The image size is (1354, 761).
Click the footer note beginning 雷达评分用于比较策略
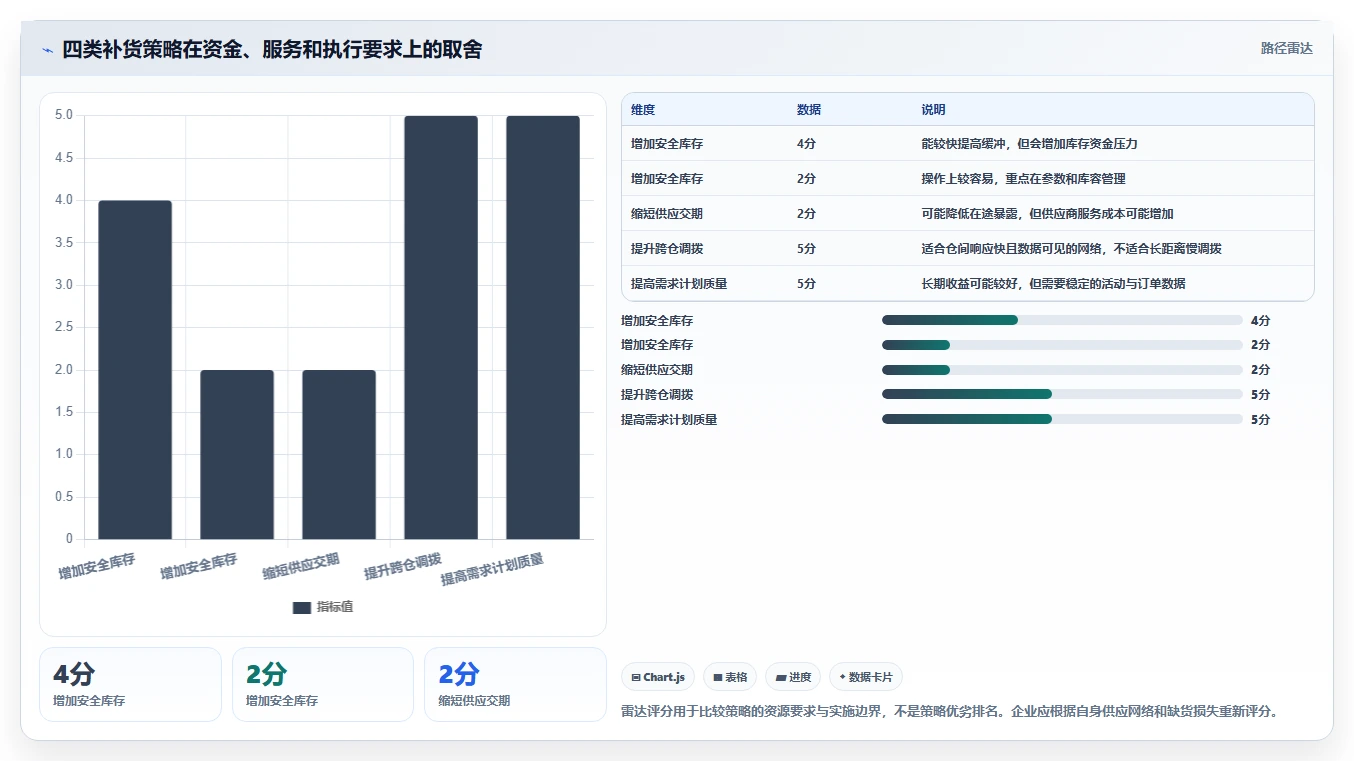[x=950, y=712]
